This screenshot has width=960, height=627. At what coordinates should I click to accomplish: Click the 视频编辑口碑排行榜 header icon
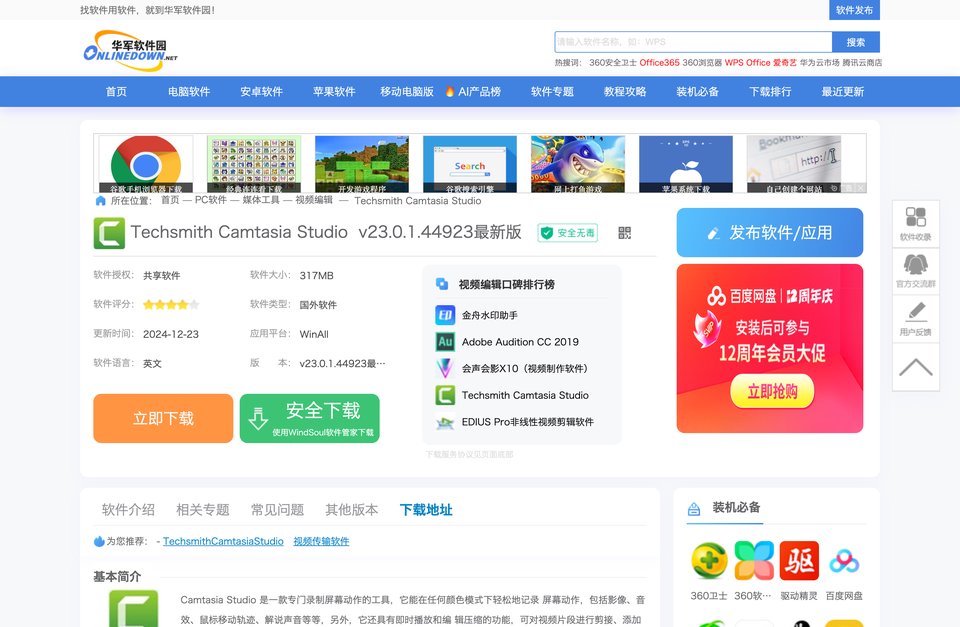coord(442,284)
